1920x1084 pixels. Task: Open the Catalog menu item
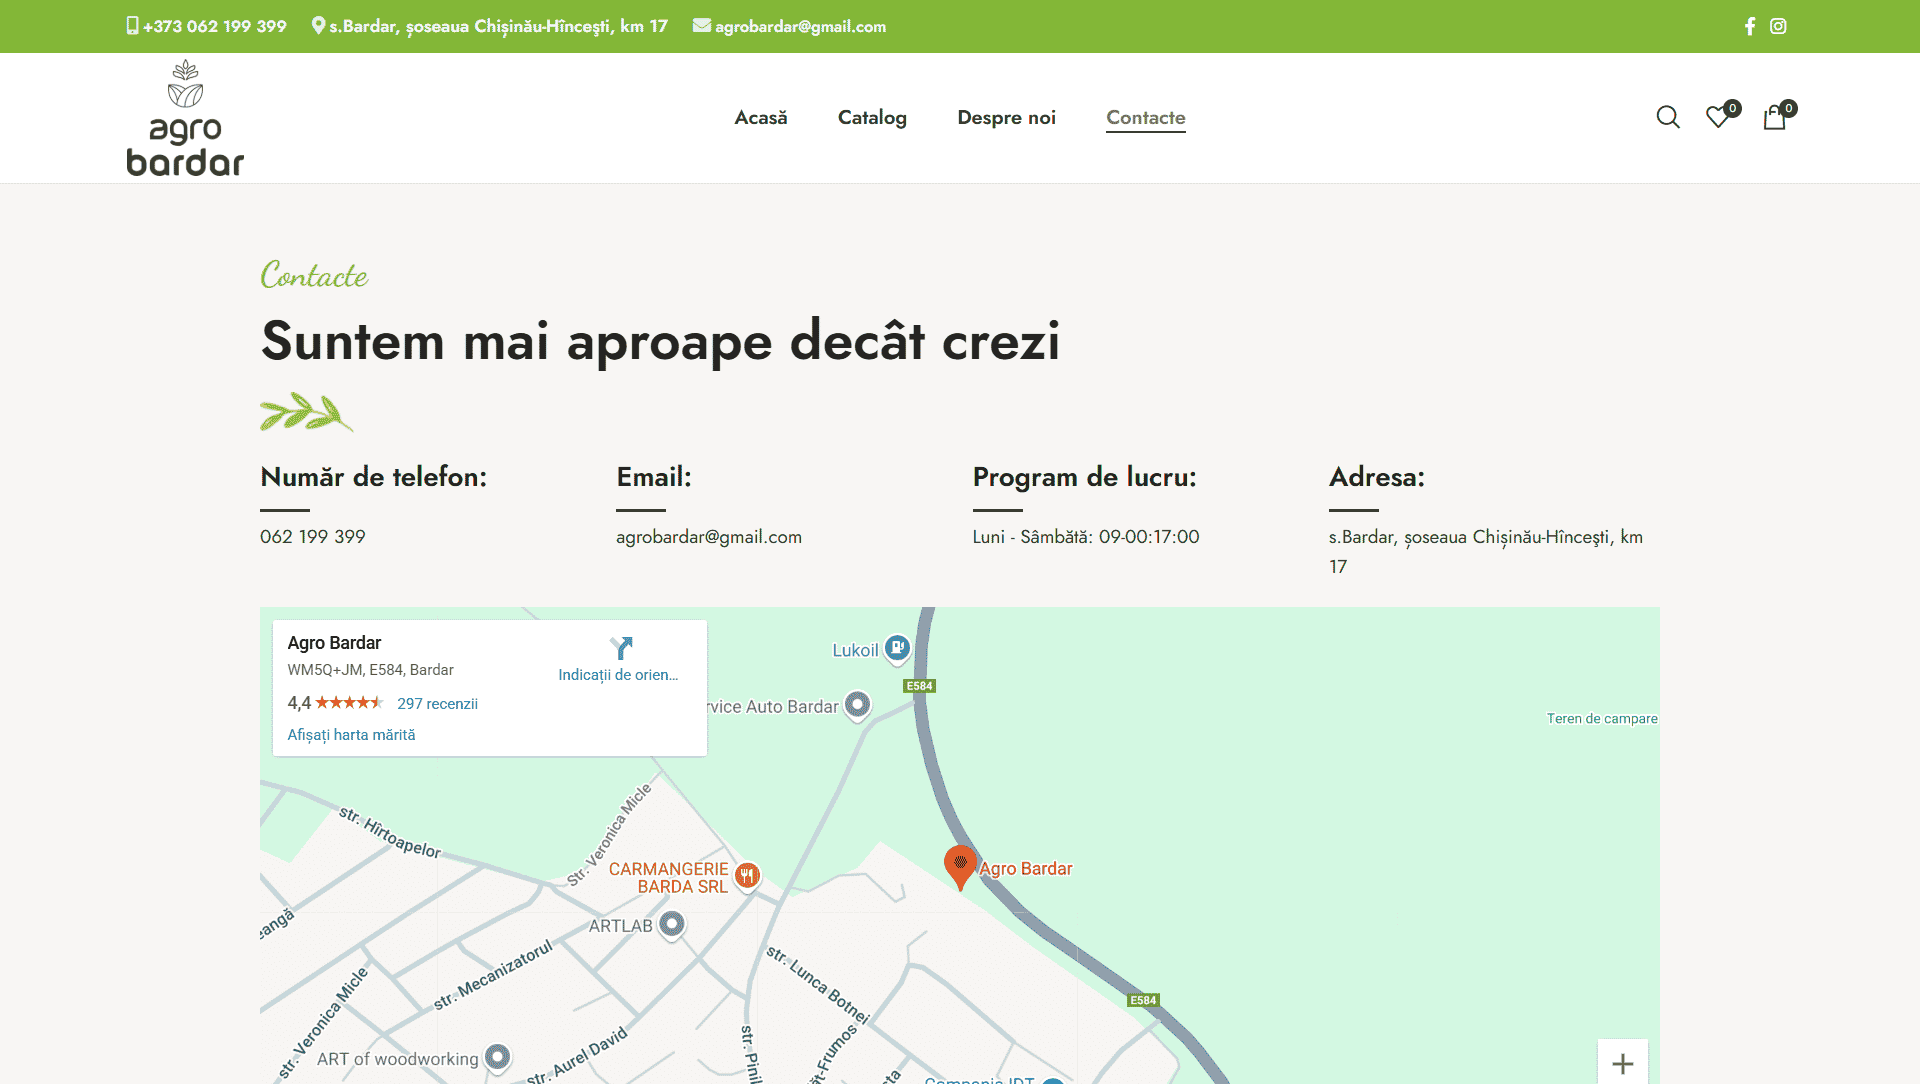coord(872,118)
